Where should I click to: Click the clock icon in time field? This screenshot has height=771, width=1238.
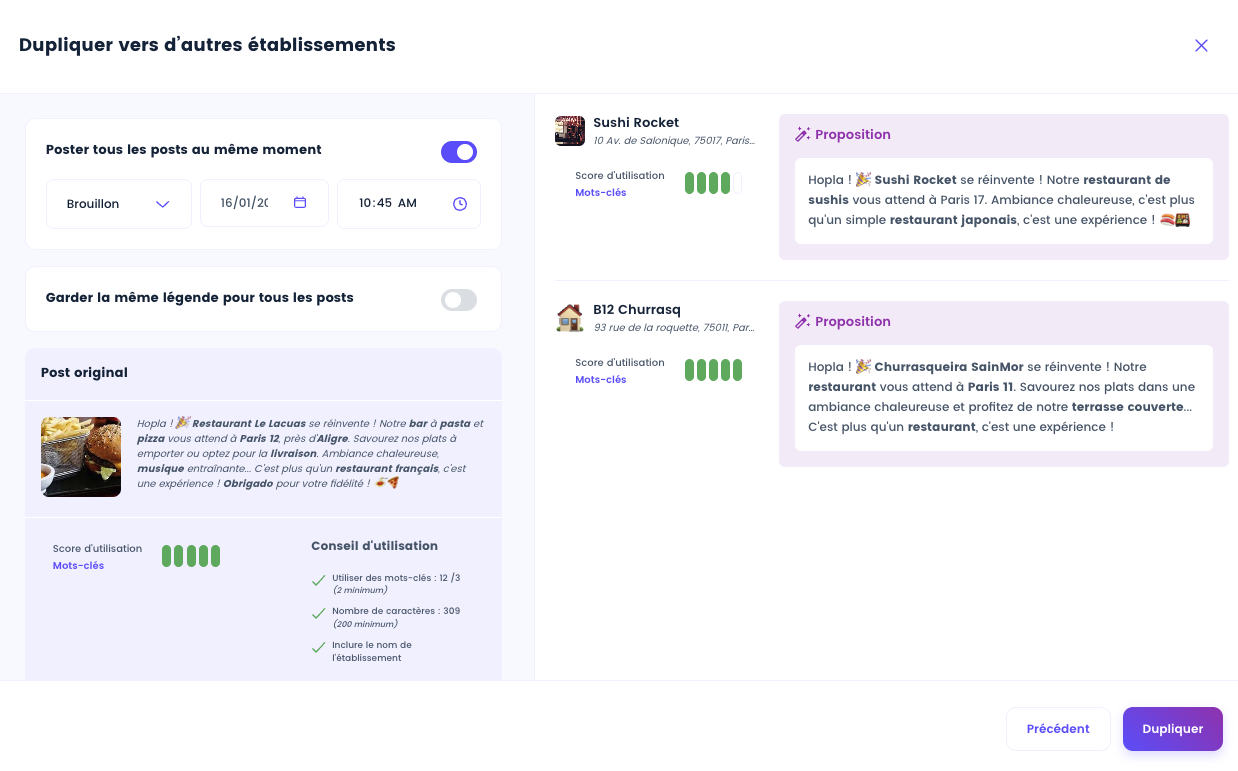point(460,204)
